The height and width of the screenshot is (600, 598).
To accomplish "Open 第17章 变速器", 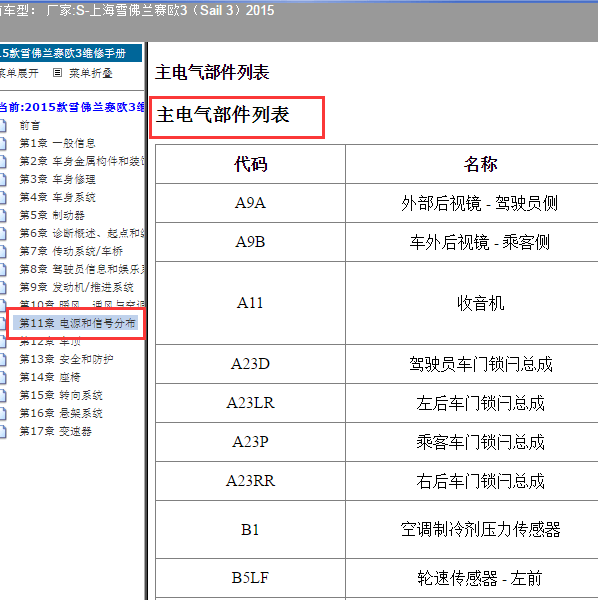I will coord(55,431).
